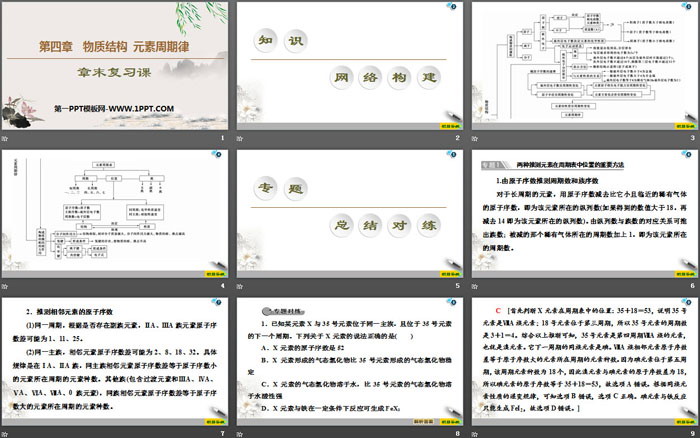Viewport: 700px width, 438px height.
Task: Click slide number 2 label
Action: (458, 138)
